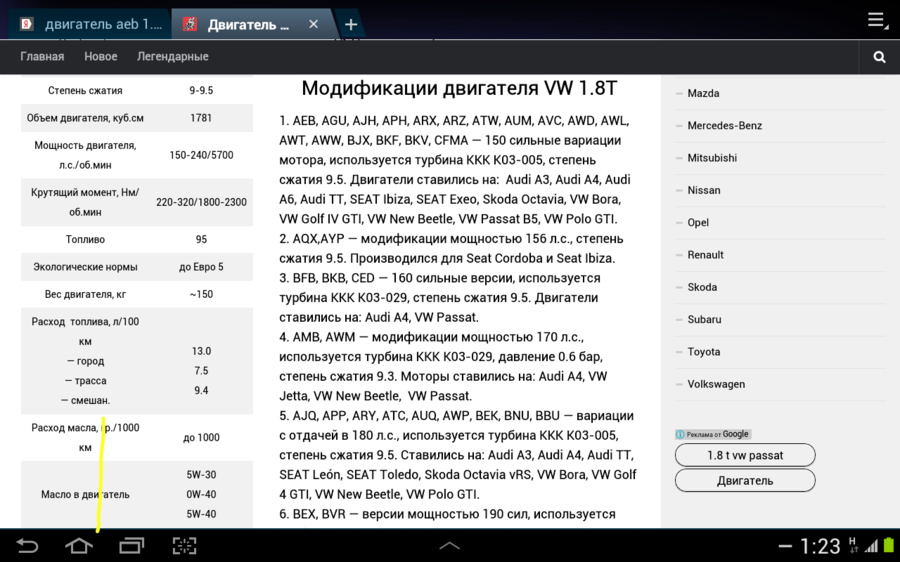Click the Двигатель ad button
Screen dimensions: 900x562
tap(745, 480)
